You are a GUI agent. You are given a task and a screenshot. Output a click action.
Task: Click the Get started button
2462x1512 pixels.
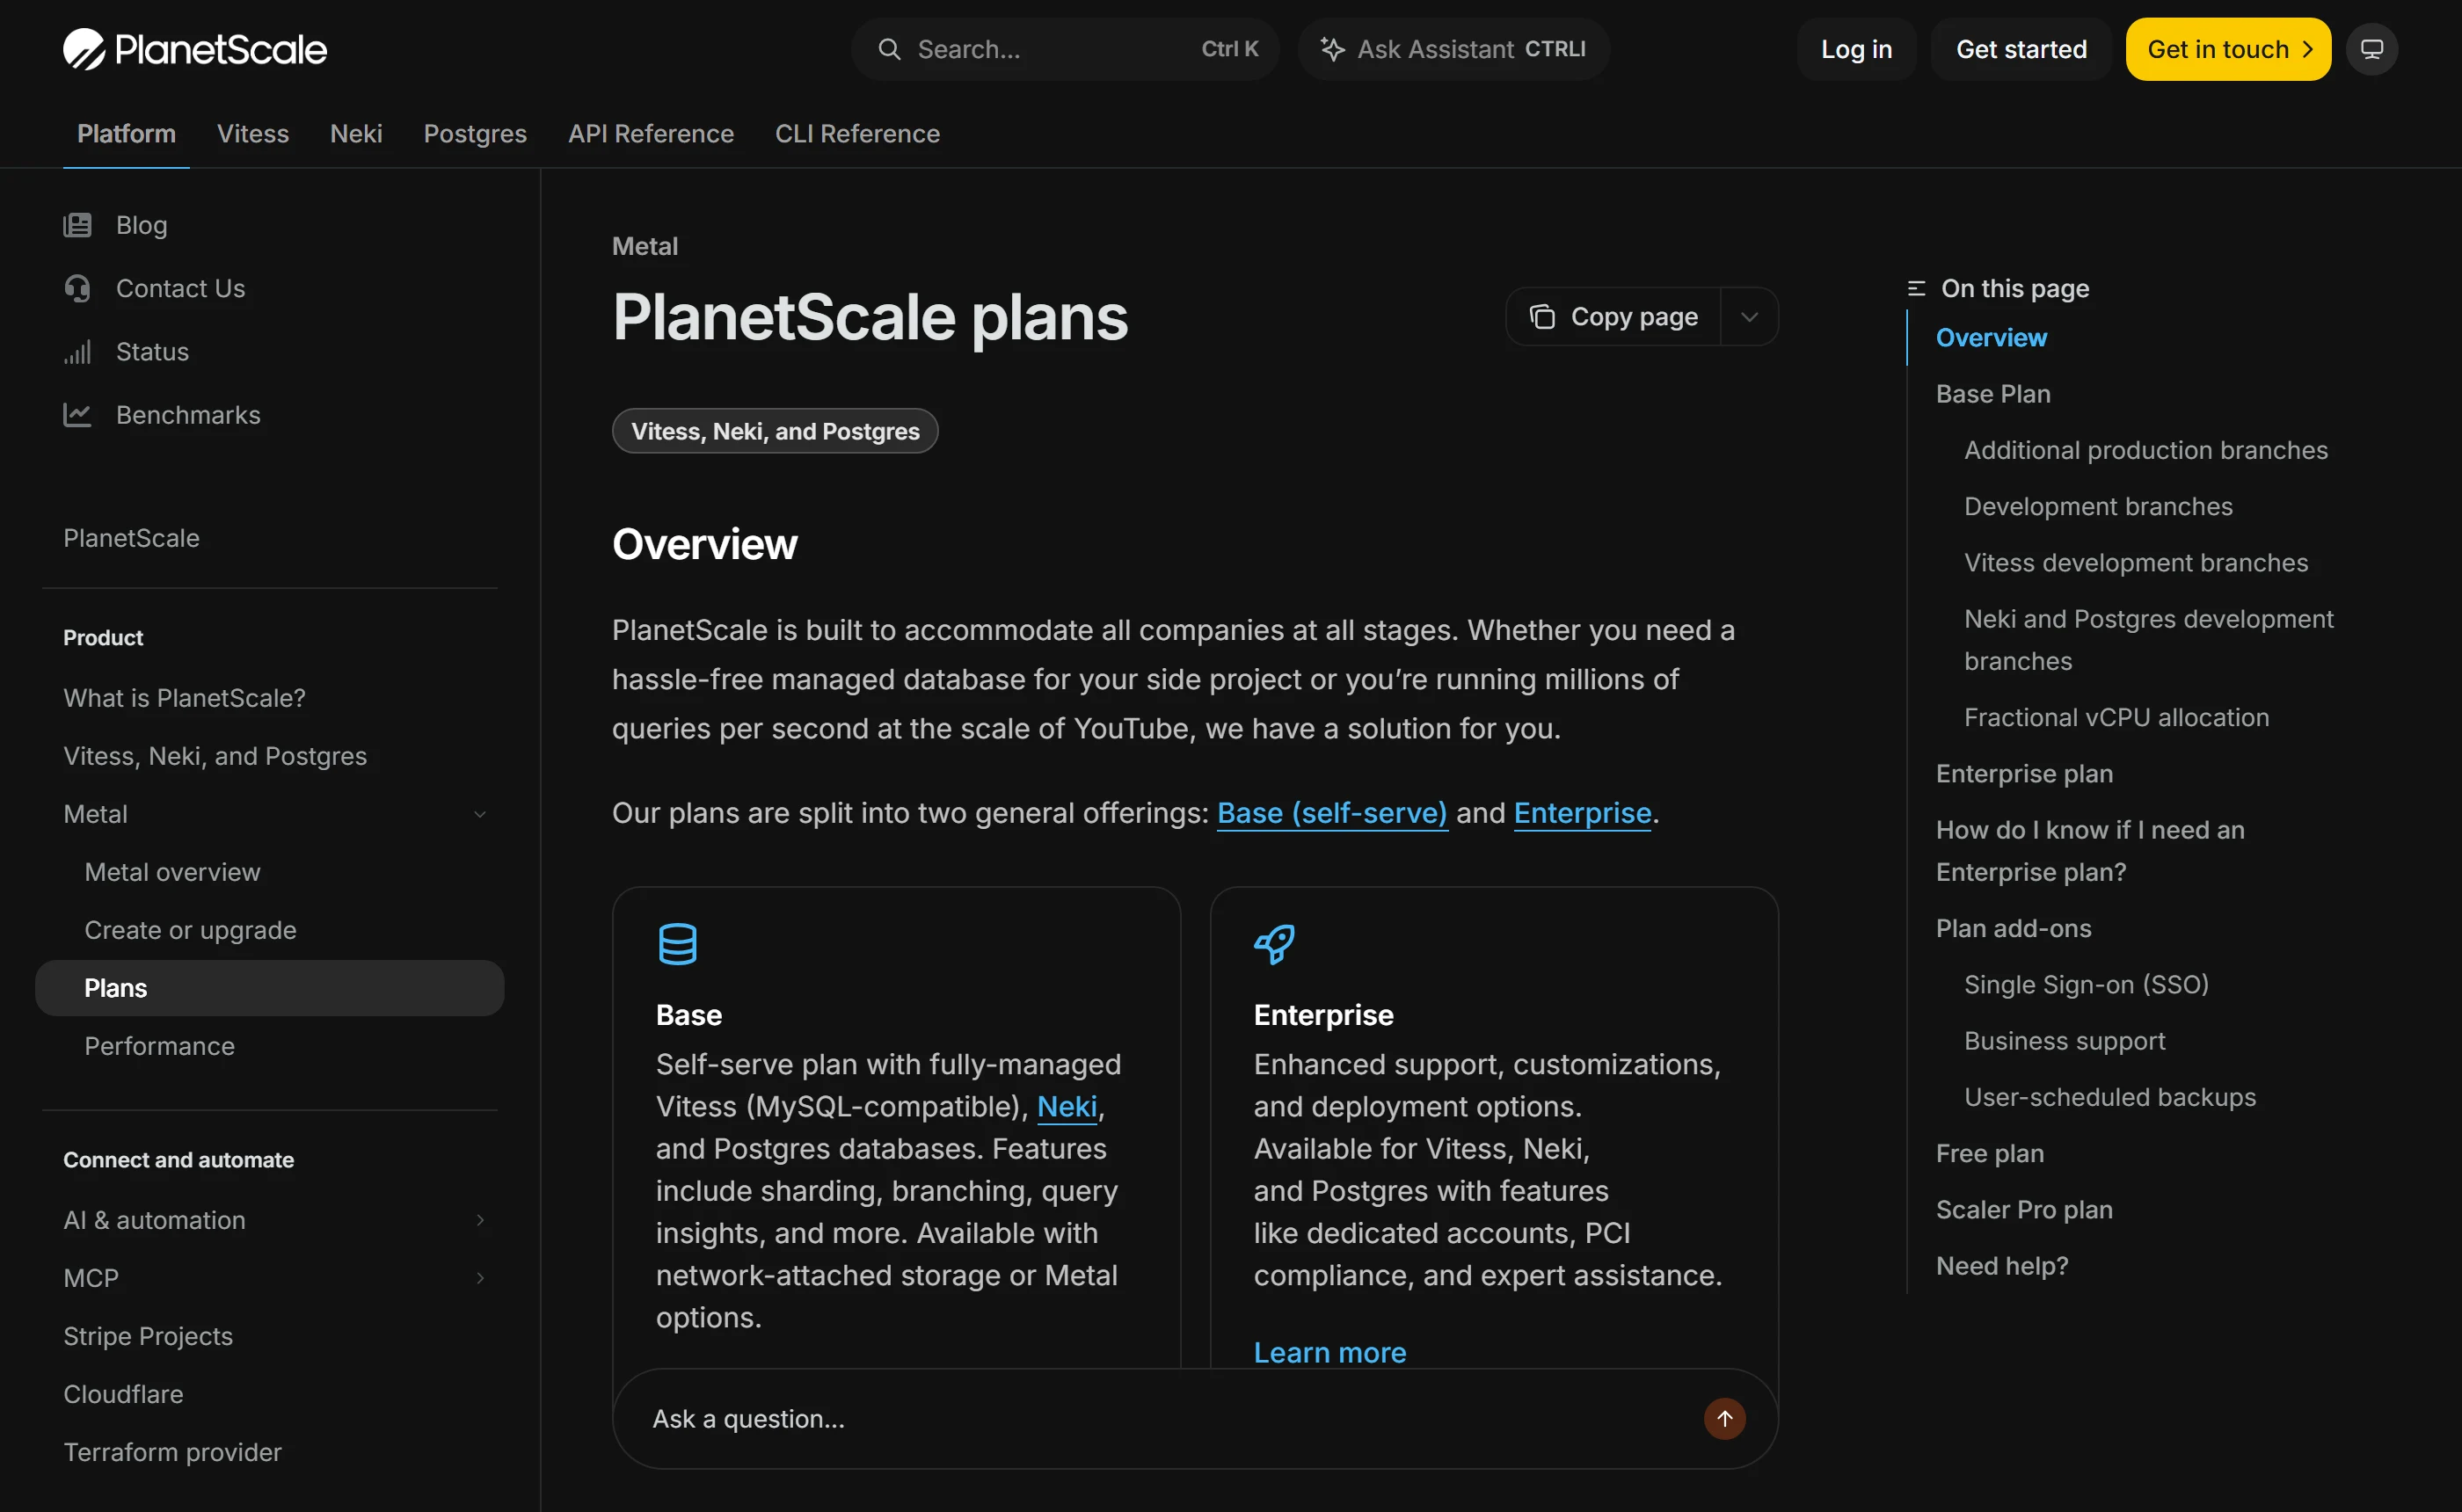(2021, 49)
